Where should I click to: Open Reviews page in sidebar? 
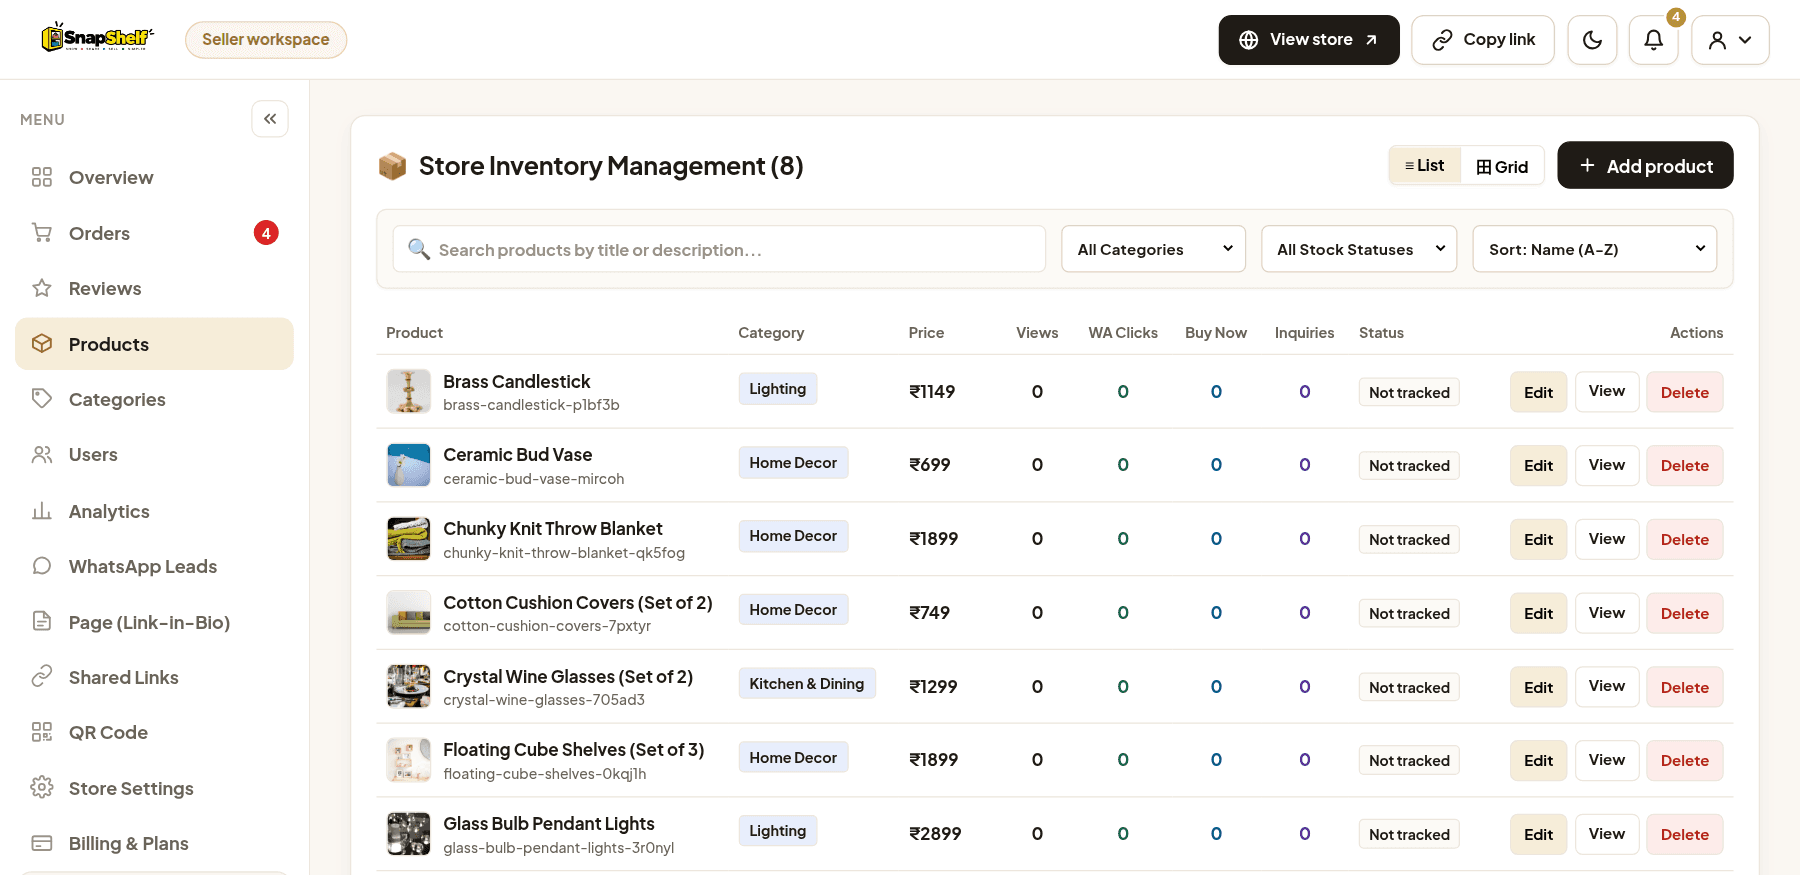coord(154,288)
